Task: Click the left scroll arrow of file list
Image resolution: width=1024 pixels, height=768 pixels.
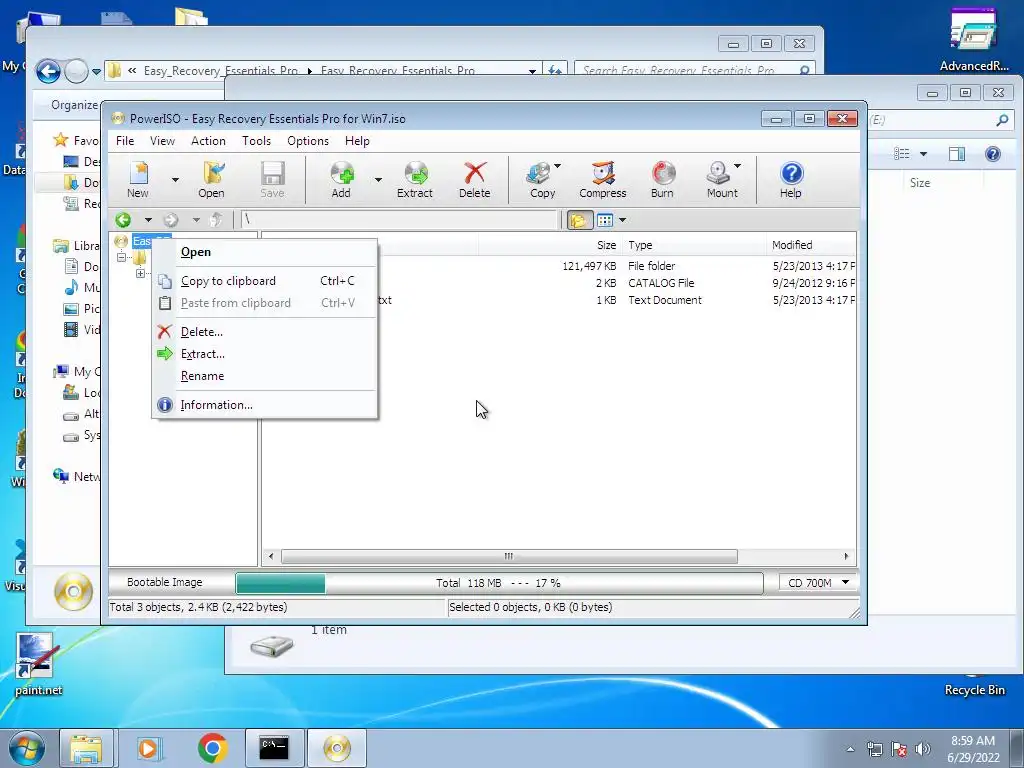Action: point(271,556)
